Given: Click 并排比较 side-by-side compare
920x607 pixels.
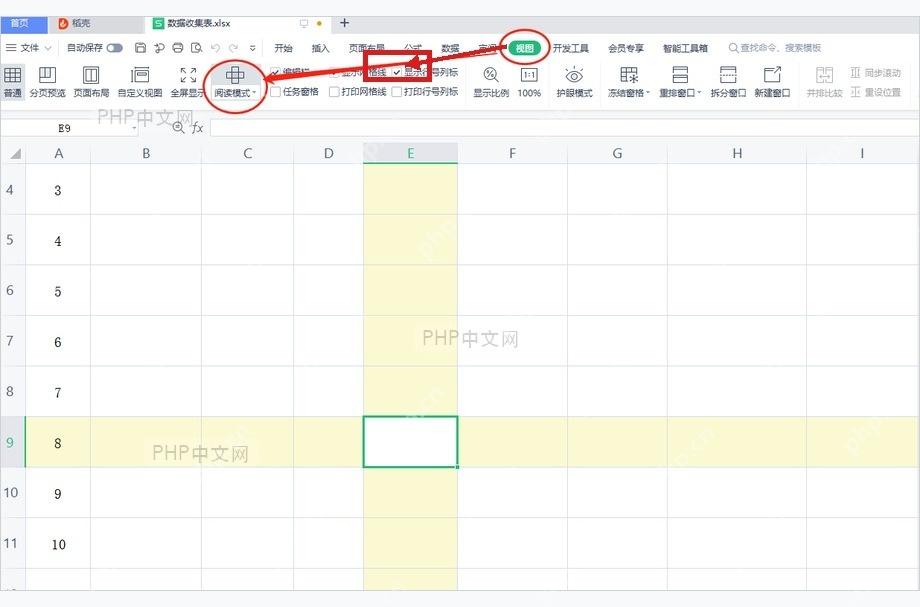Looking at the screenshot, I should (x=824, y=82).
